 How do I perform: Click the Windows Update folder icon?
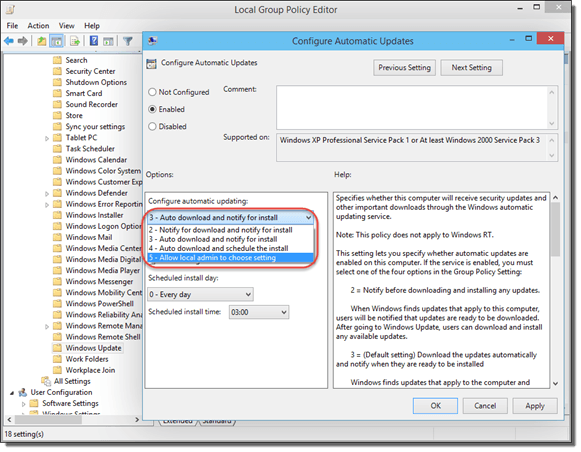(57, 348)
